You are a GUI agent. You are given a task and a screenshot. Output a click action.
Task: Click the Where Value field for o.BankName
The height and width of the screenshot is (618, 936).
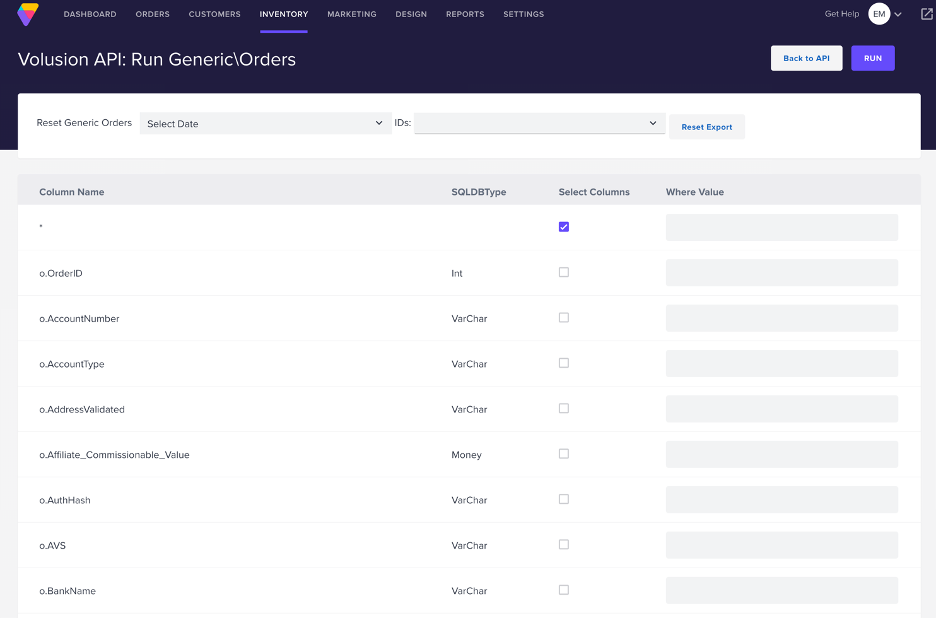pyautogui.click(x=781, y=591)
